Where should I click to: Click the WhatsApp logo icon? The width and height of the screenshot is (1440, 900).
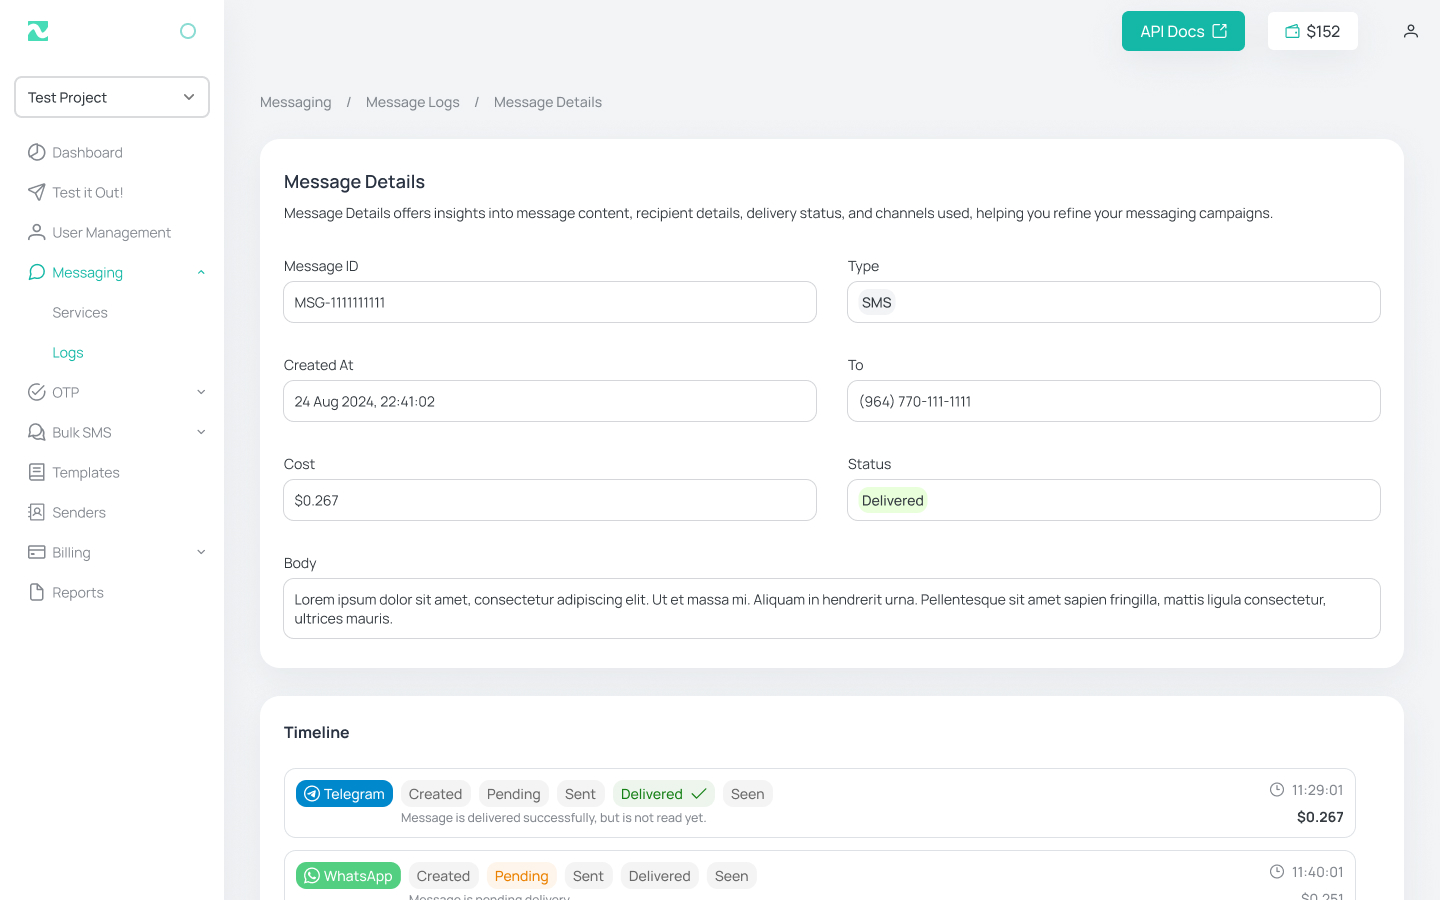coord(312,876)
